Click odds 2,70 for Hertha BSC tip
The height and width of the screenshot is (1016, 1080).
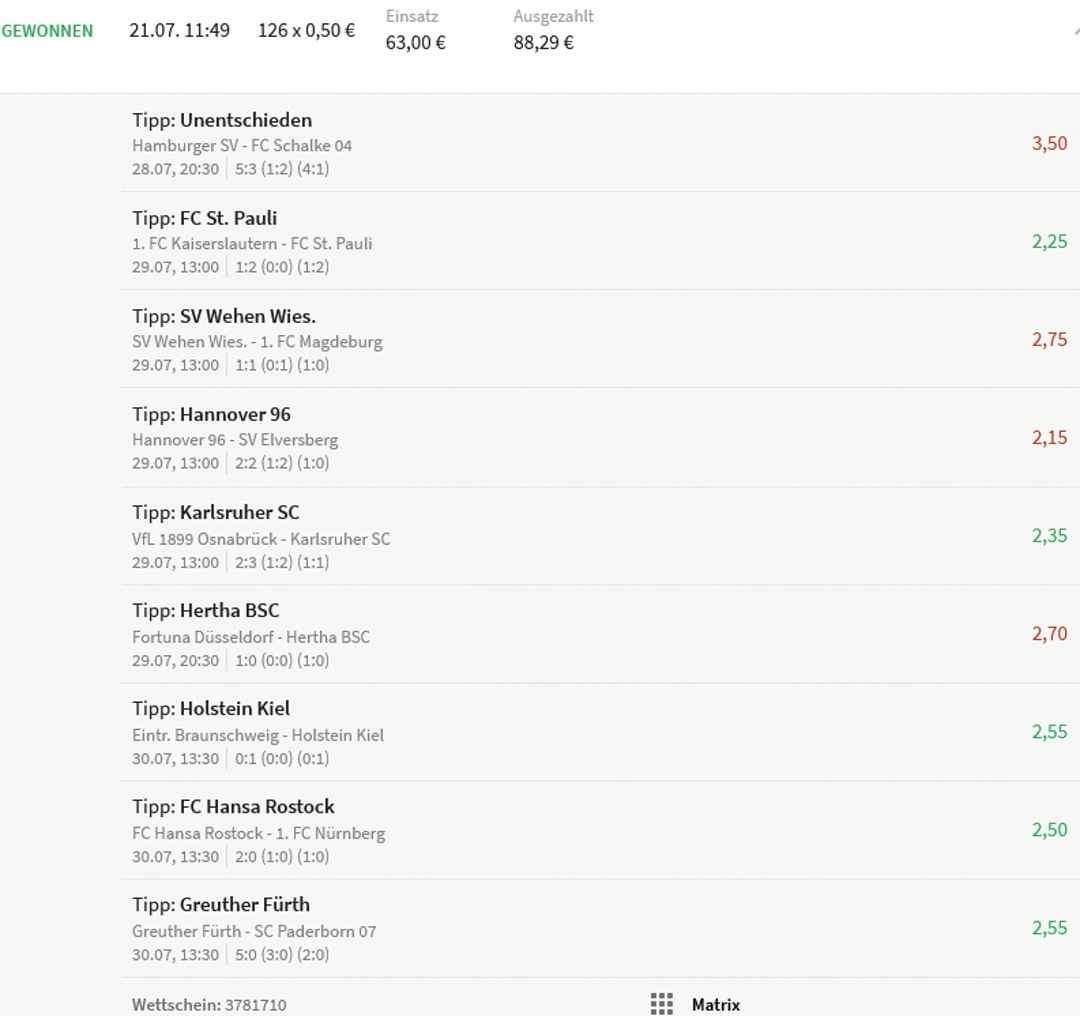point(1049,634)
